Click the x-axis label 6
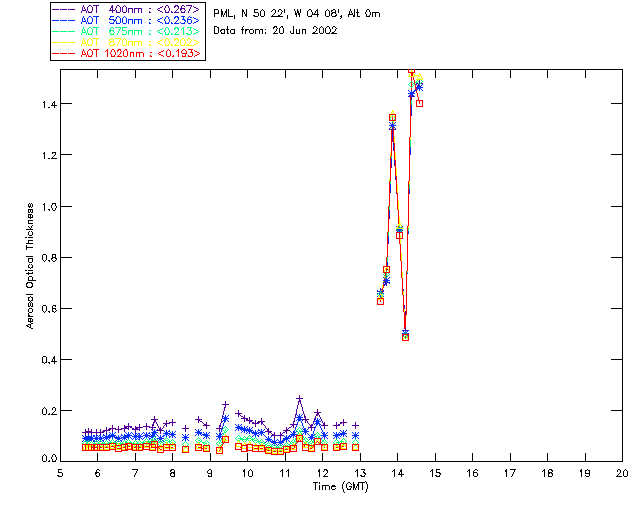 pyautogui.click(x=97, y=473)
